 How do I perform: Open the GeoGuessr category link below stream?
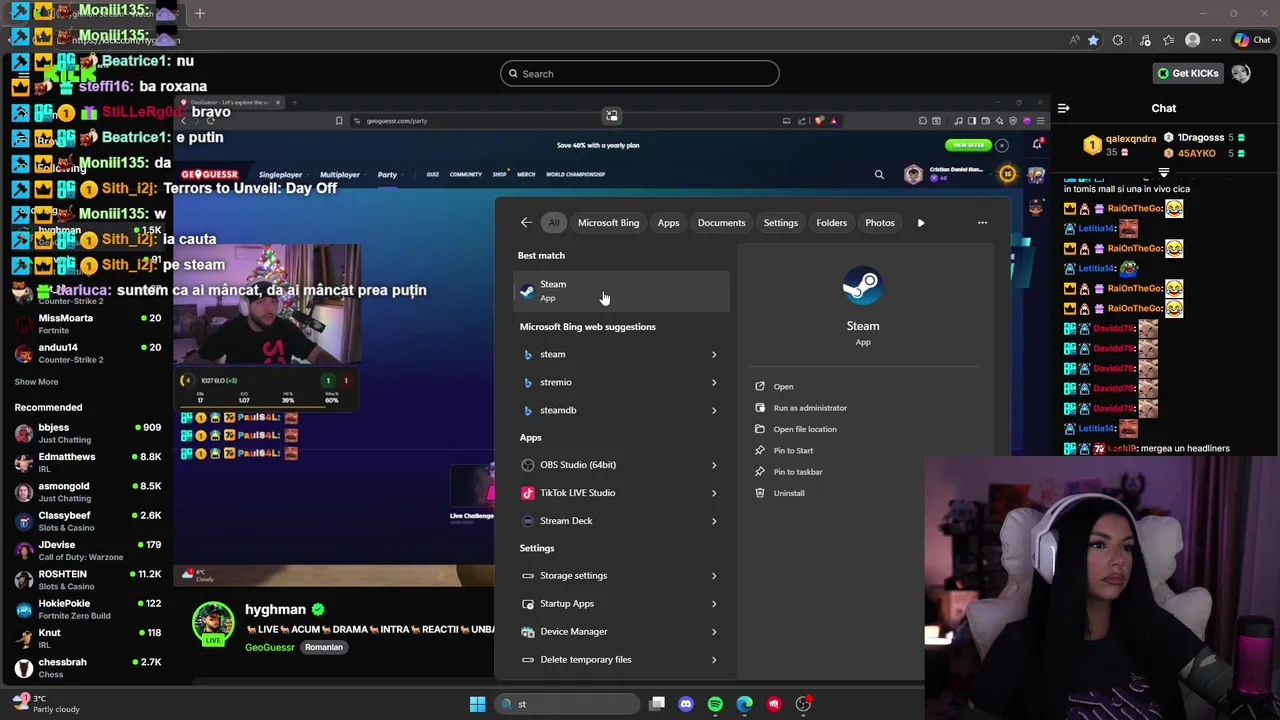pyautogui.click(x=270, y=647)
